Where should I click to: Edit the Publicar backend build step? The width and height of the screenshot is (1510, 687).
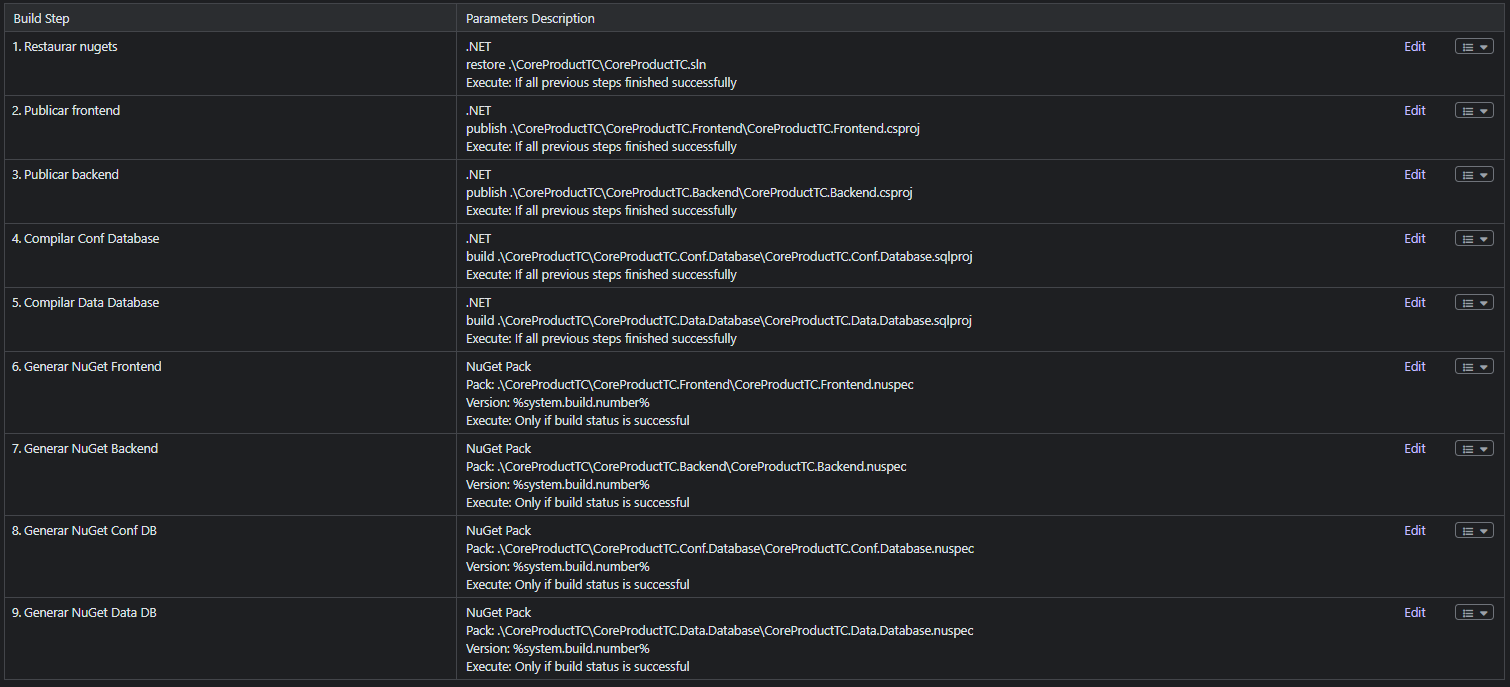coord(1415,175)
